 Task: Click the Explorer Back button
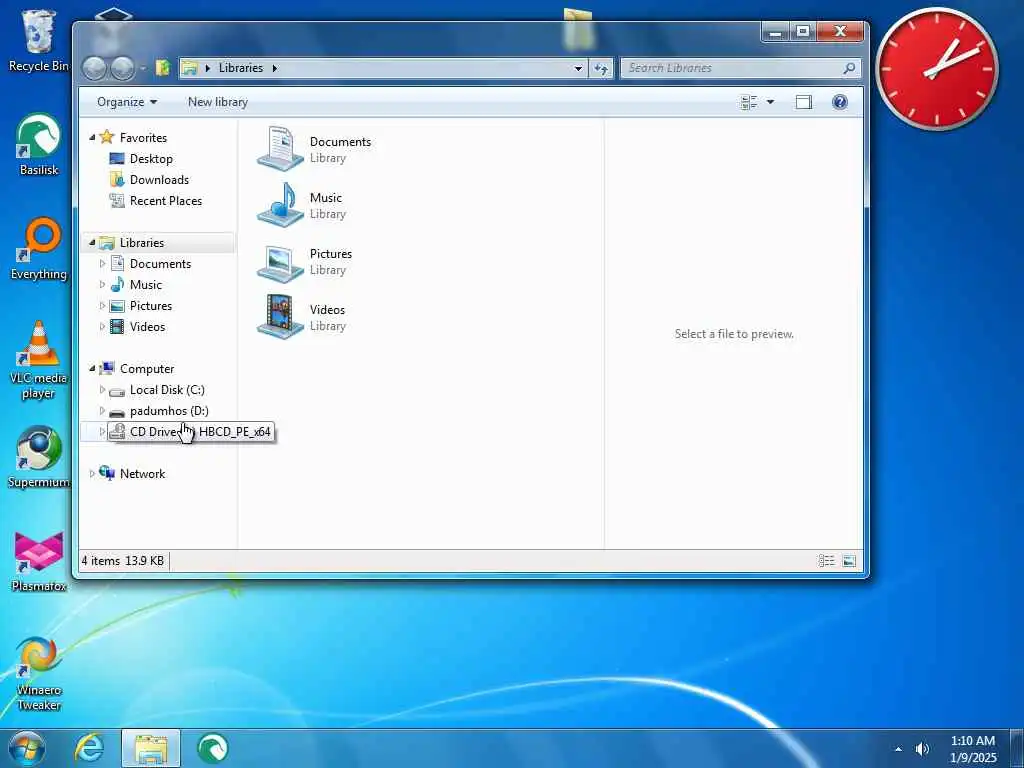(x=95, y=68)
